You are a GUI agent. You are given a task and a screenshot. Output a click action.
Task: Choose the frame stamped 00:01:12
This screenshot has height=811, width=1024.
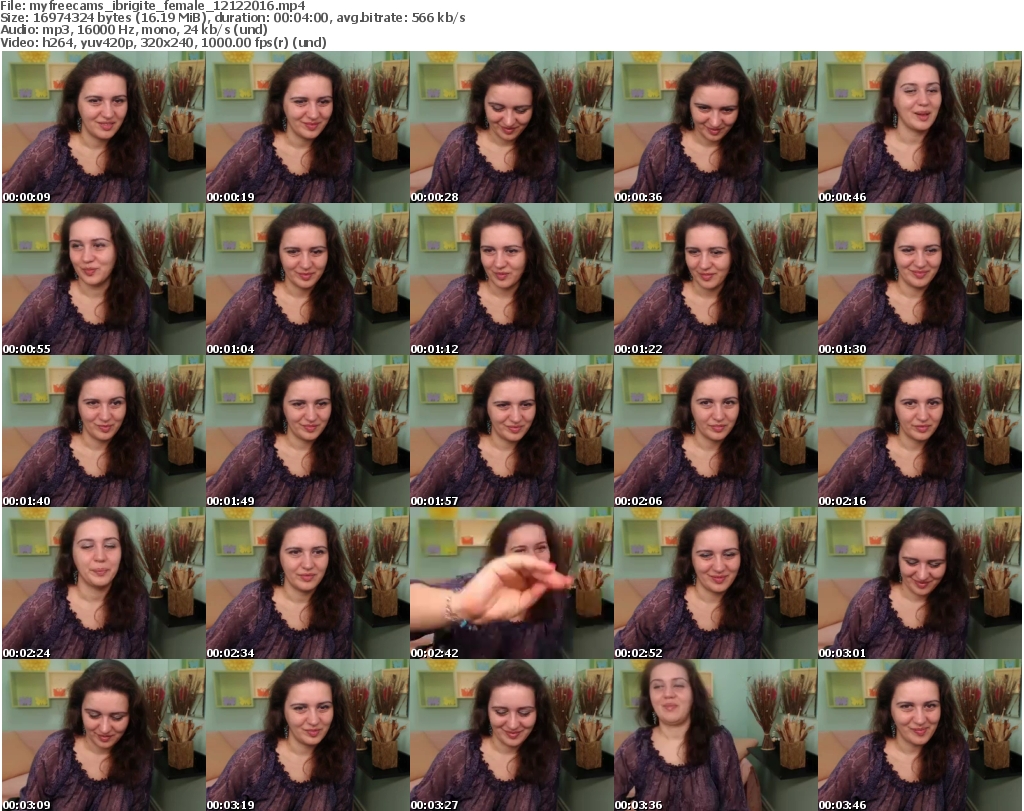coord(511,279)
